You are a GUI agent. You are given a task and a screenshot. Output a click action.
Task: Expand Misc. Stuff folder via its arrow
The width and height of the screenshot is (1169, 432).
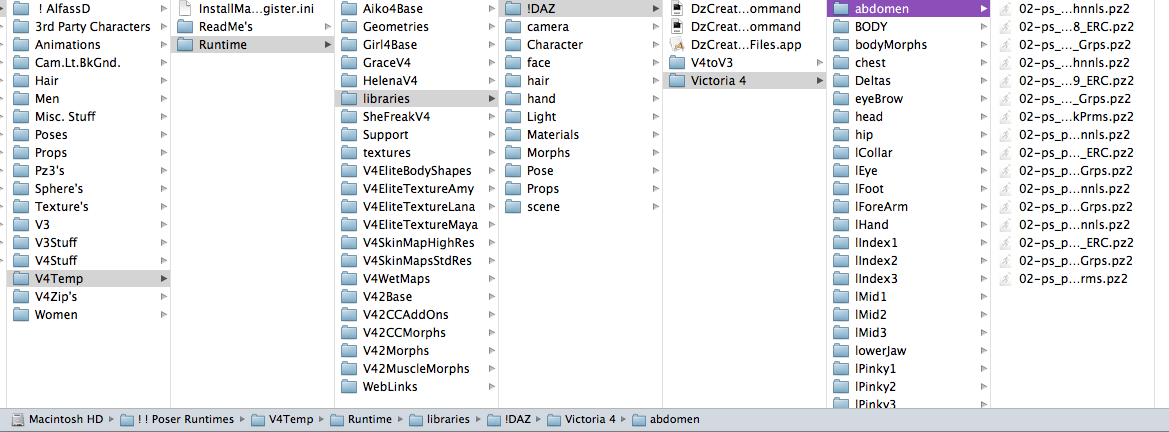[164, 117]
